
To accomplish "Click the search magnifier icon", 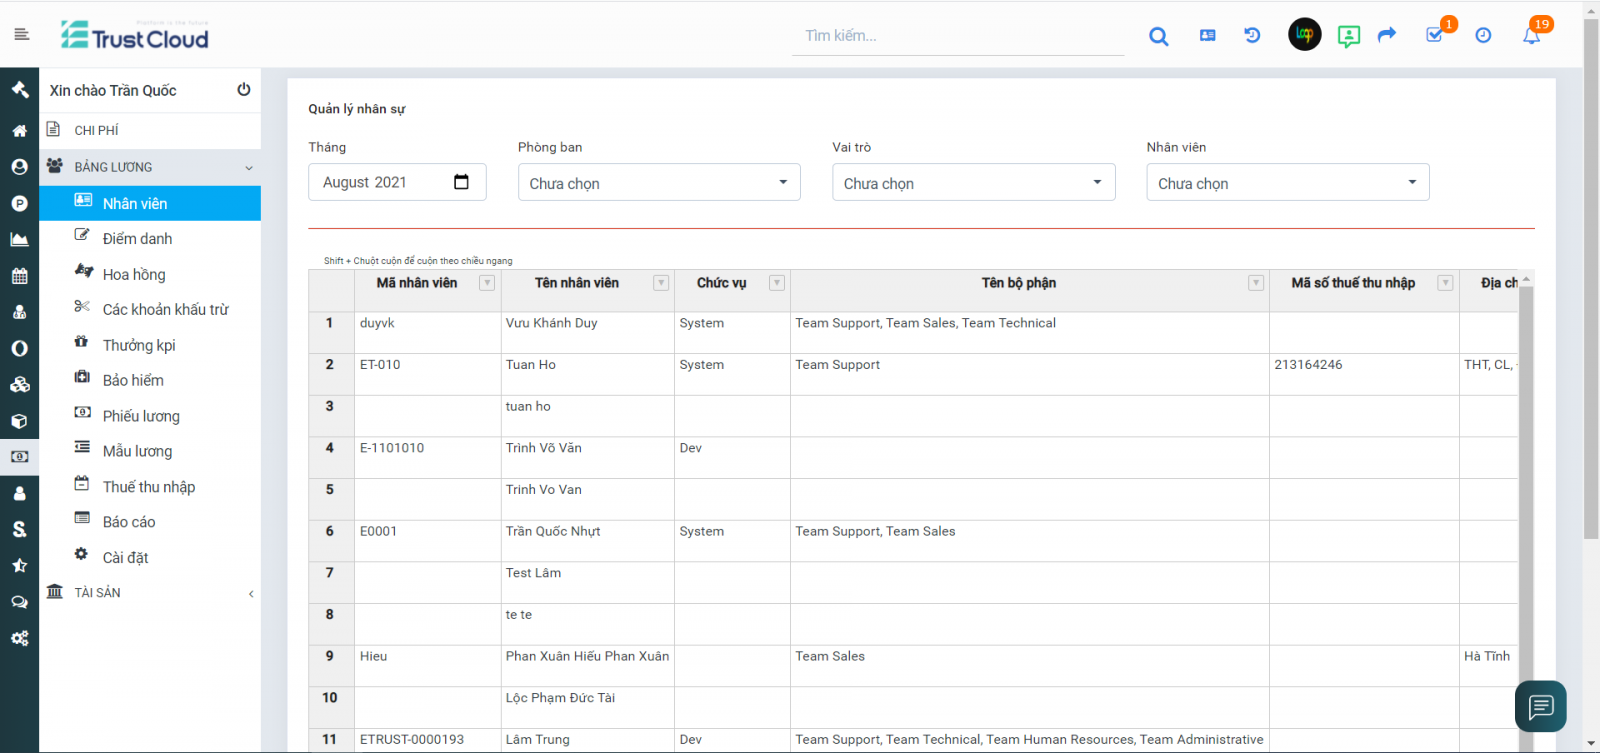I will [x=1158, y=36].
